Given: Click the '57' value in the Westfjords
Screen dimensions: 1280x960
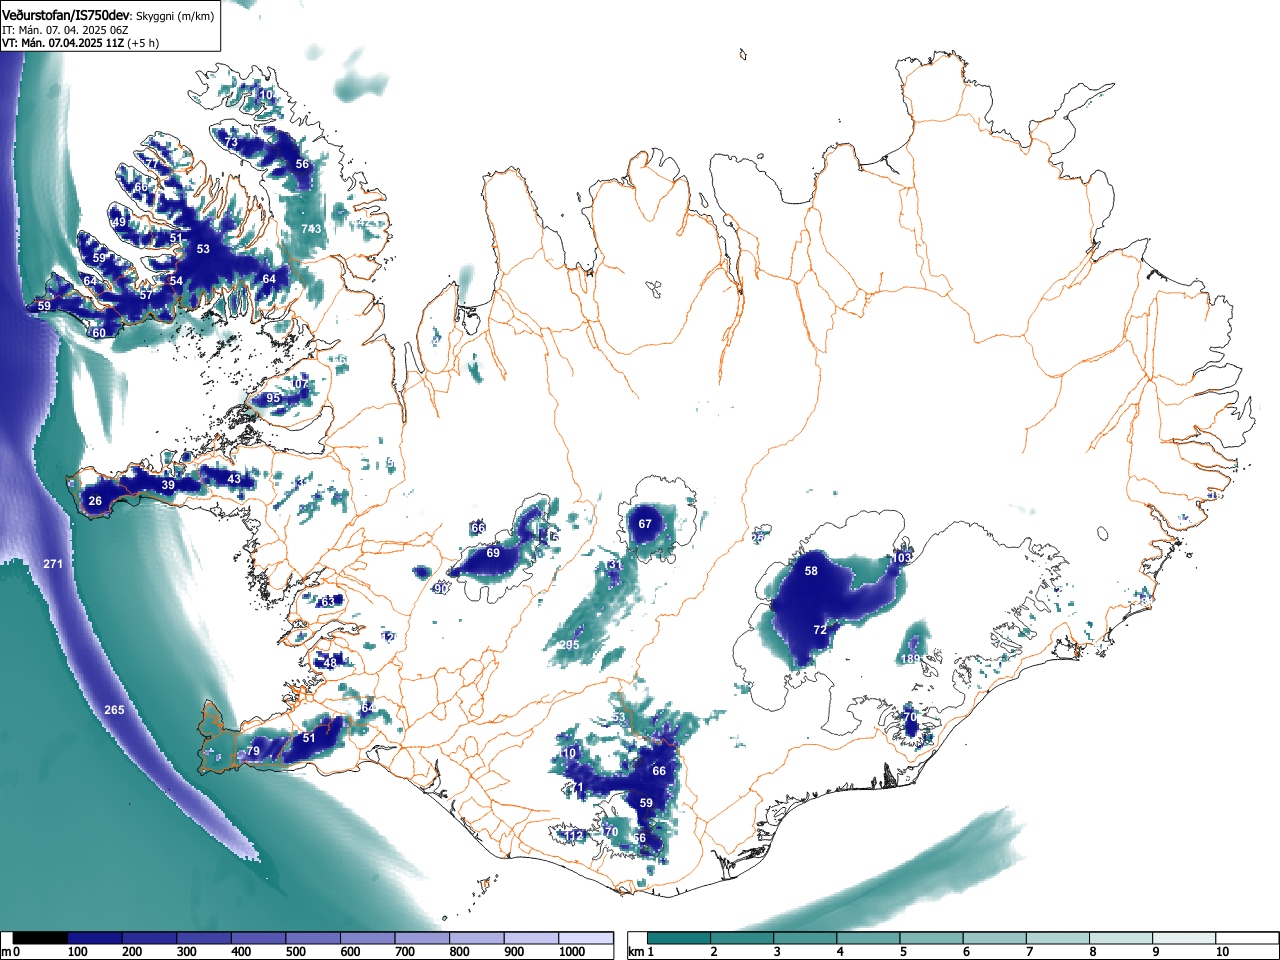Looking at the screenshot, I should [x=146, y=295].
